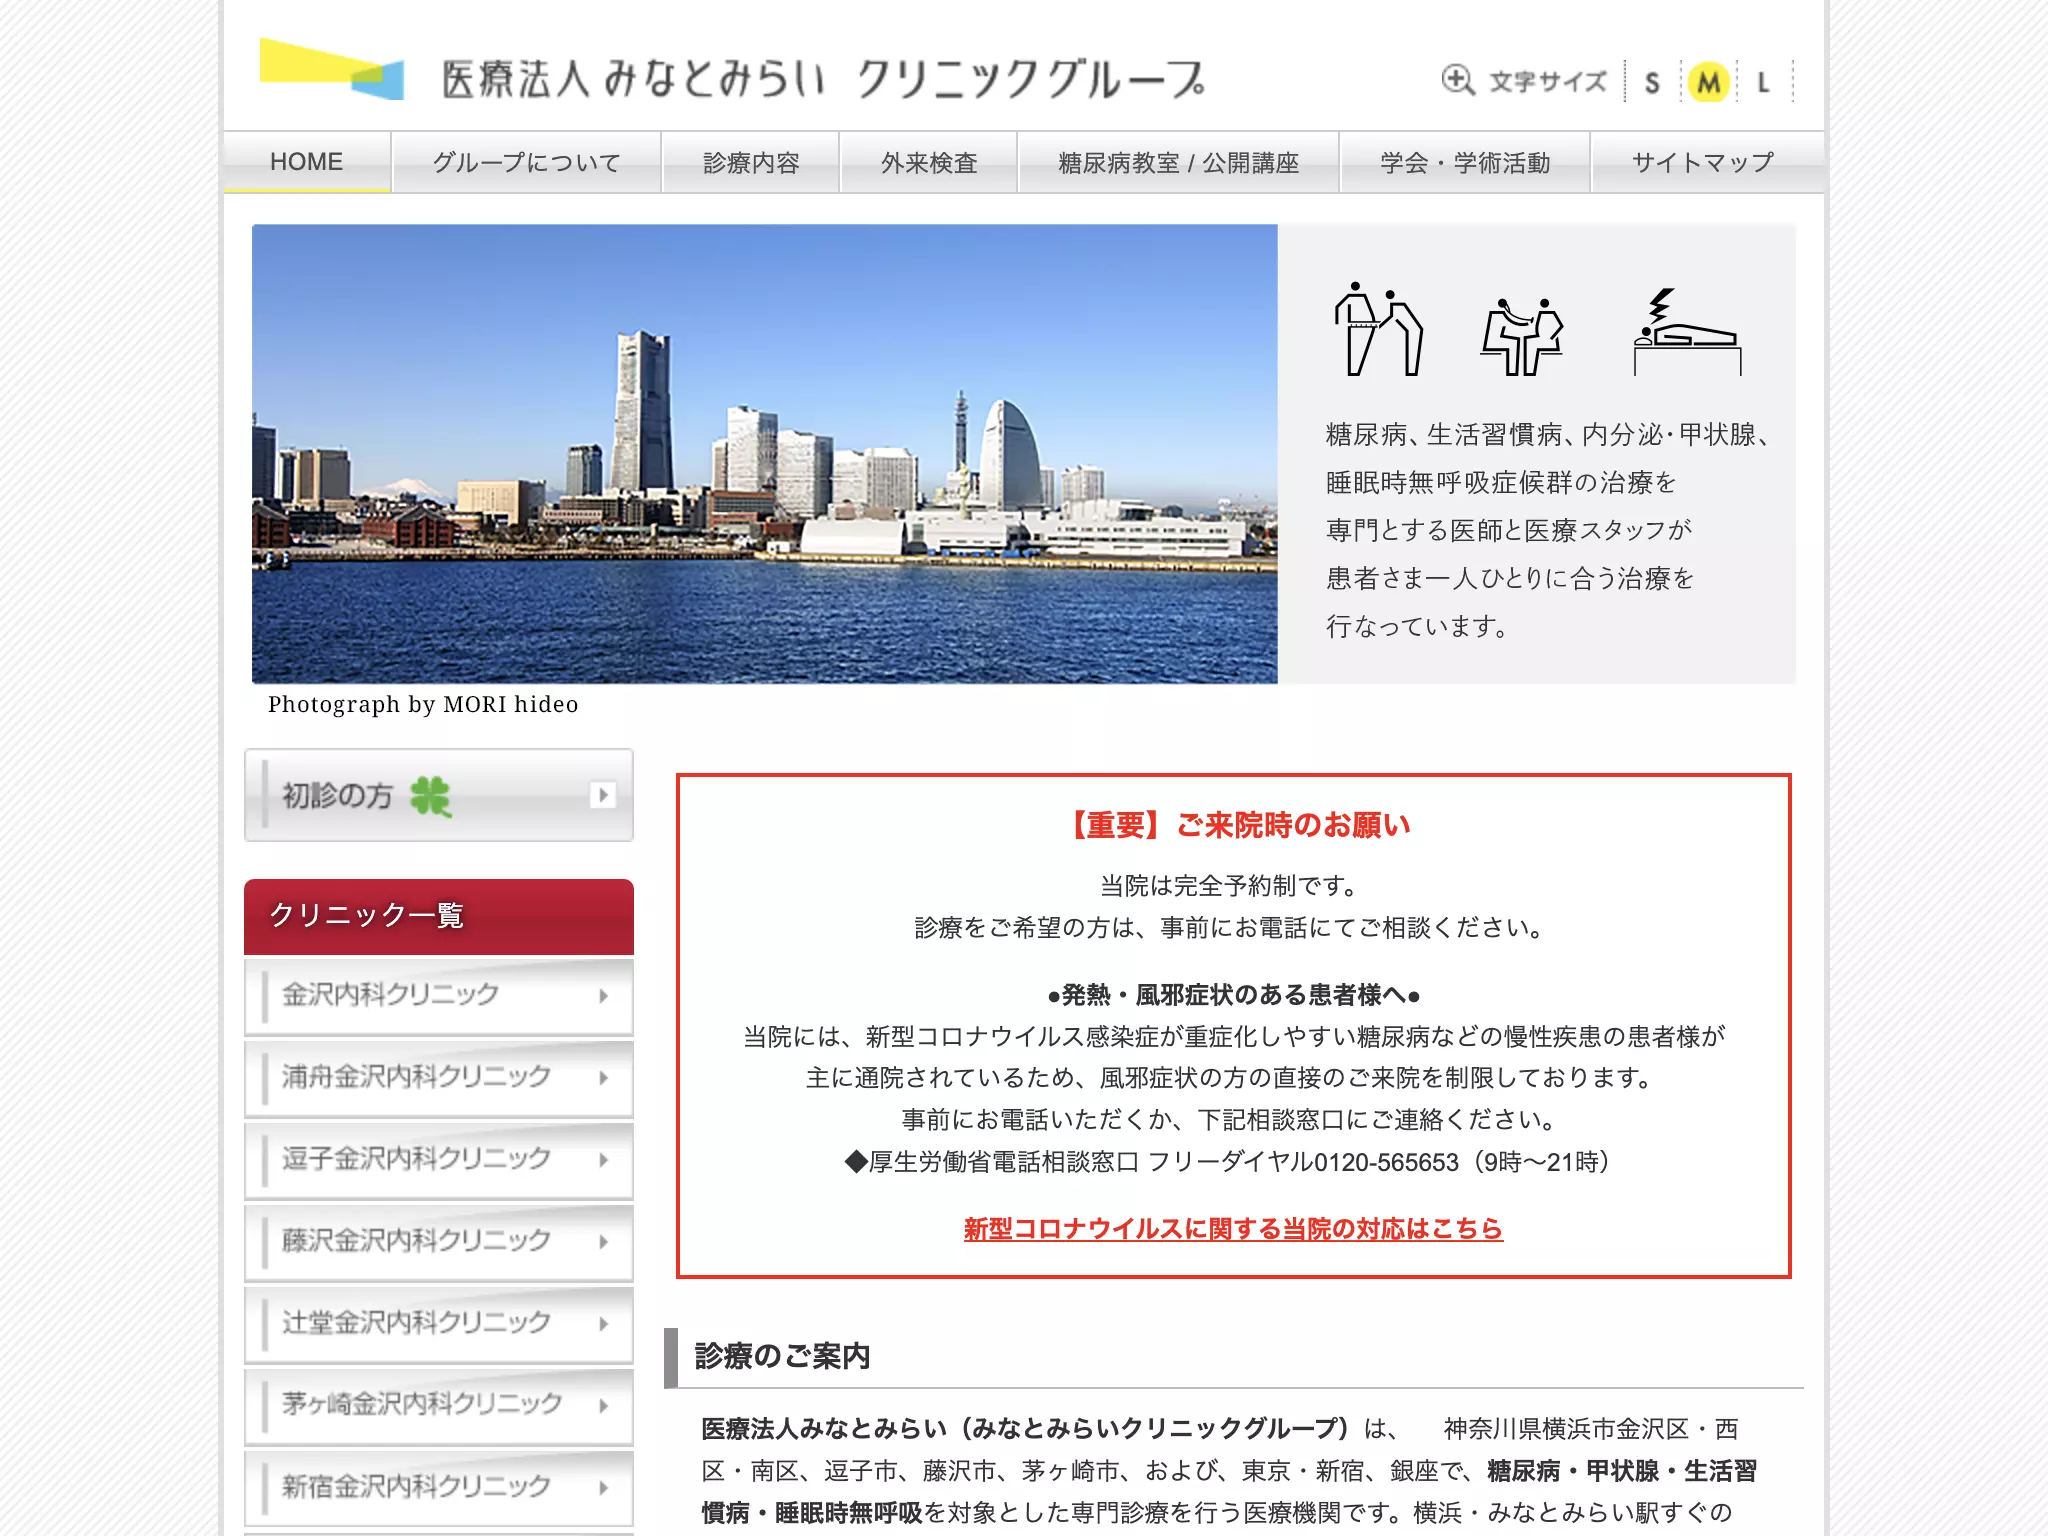Click the arrow beside 辻堂金沢内科クリニック
The width and height of the screenshot is (2048, 1536).
click(x=603, y=1324)
